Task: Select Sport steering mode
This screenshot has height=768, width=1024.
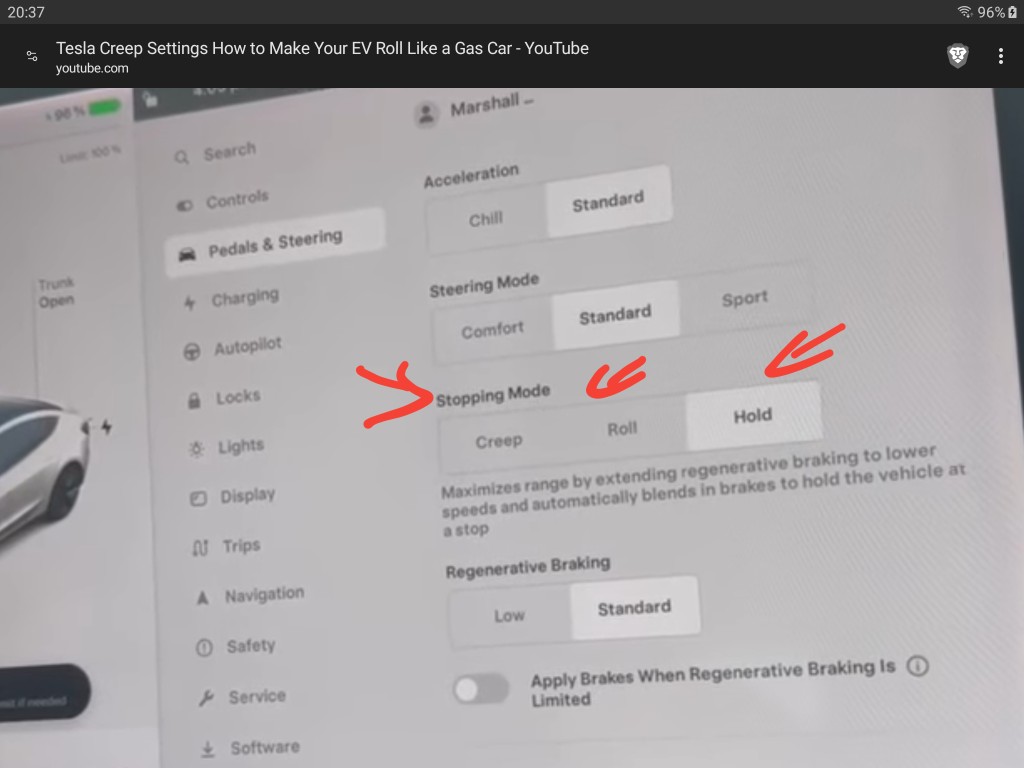Action: coord(744,299)
